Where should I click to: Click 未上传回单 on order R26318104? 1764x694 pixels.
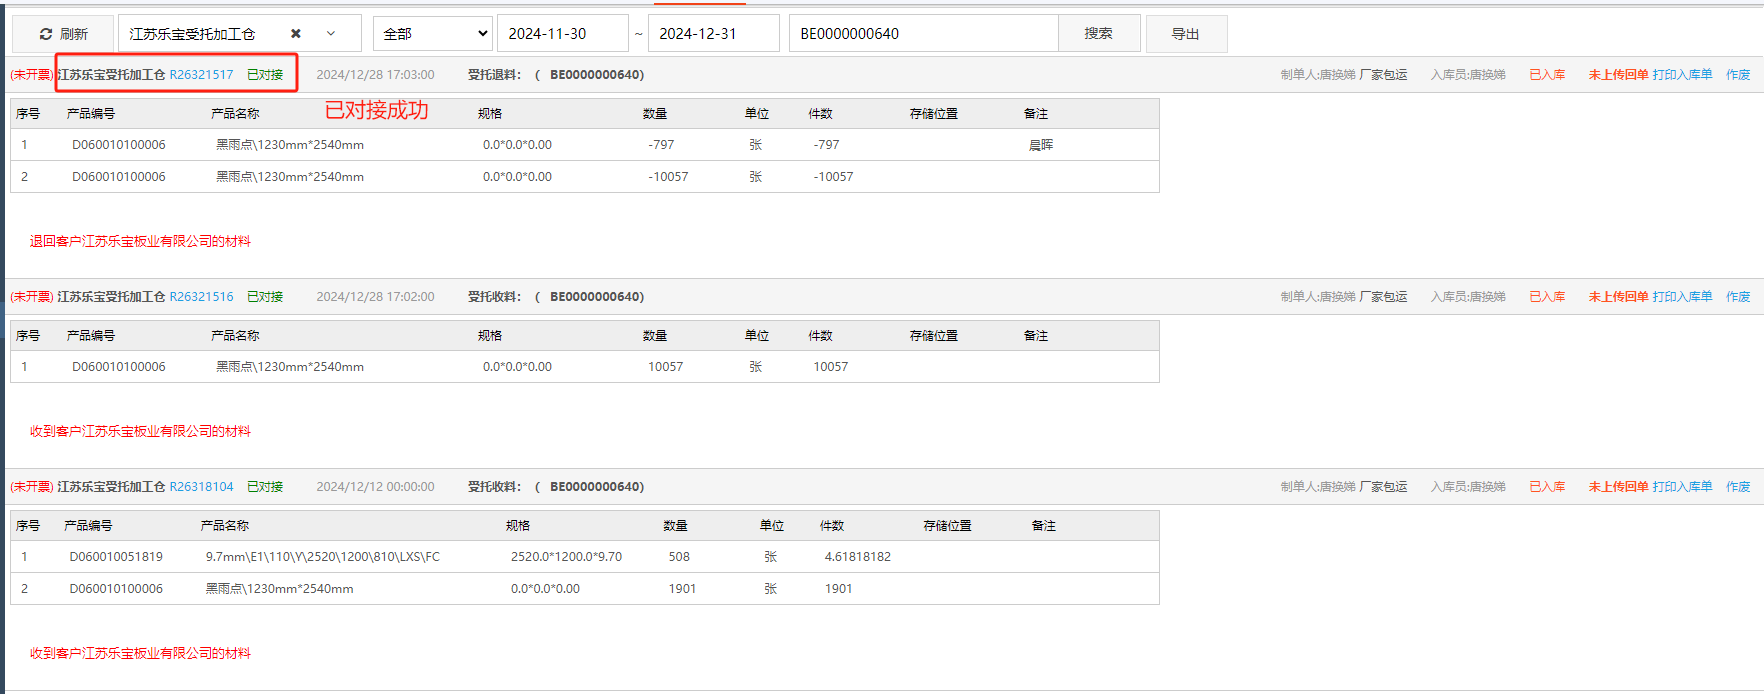coord(1618,487)
